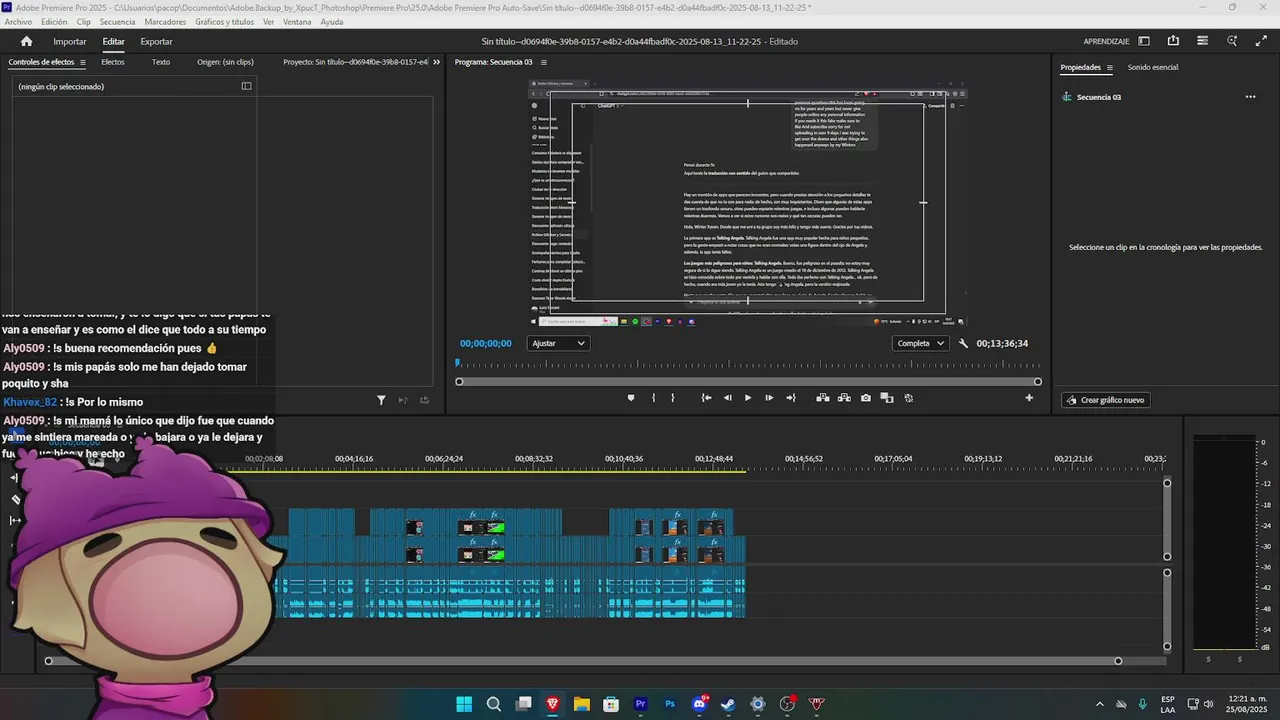Open Steam from the taskbar

[x=728, y=704]
